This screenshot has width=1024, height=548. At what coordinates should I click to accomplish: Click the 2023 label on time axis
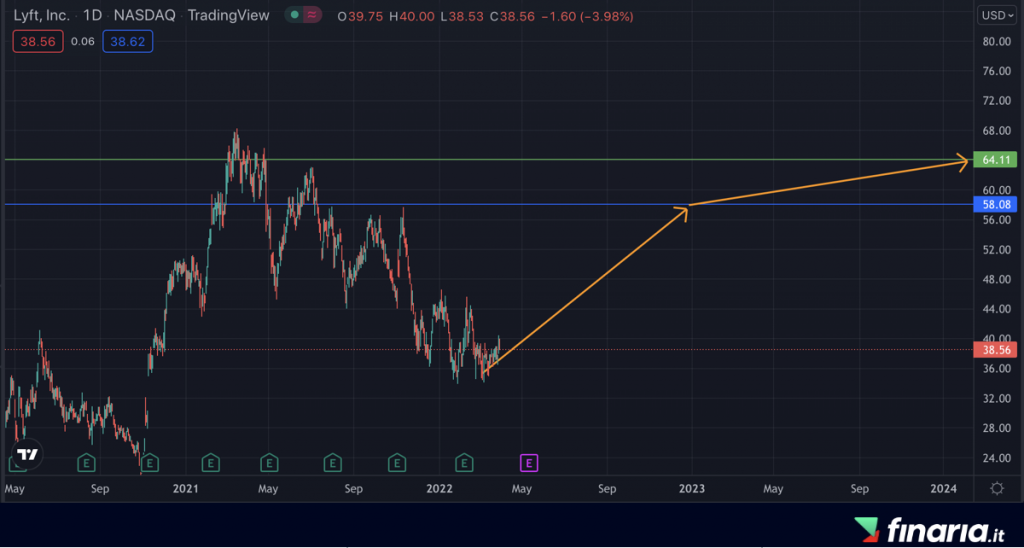coord(692,489)
